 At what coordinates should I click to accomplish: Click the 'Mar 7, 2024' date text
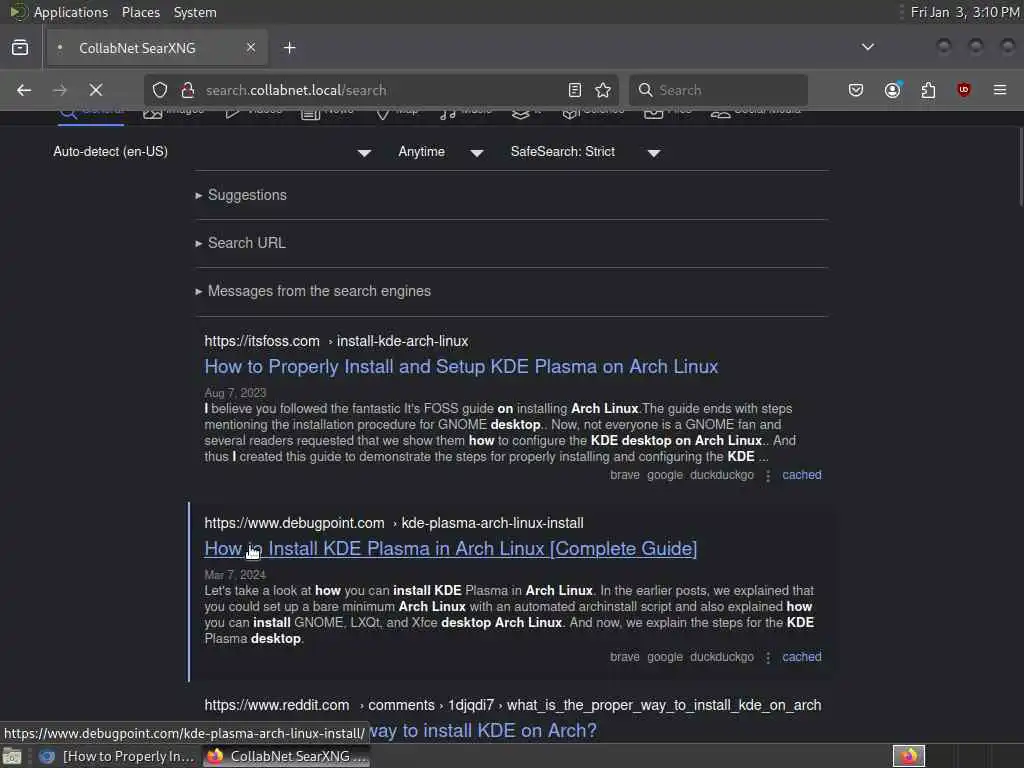coord(235,575)
